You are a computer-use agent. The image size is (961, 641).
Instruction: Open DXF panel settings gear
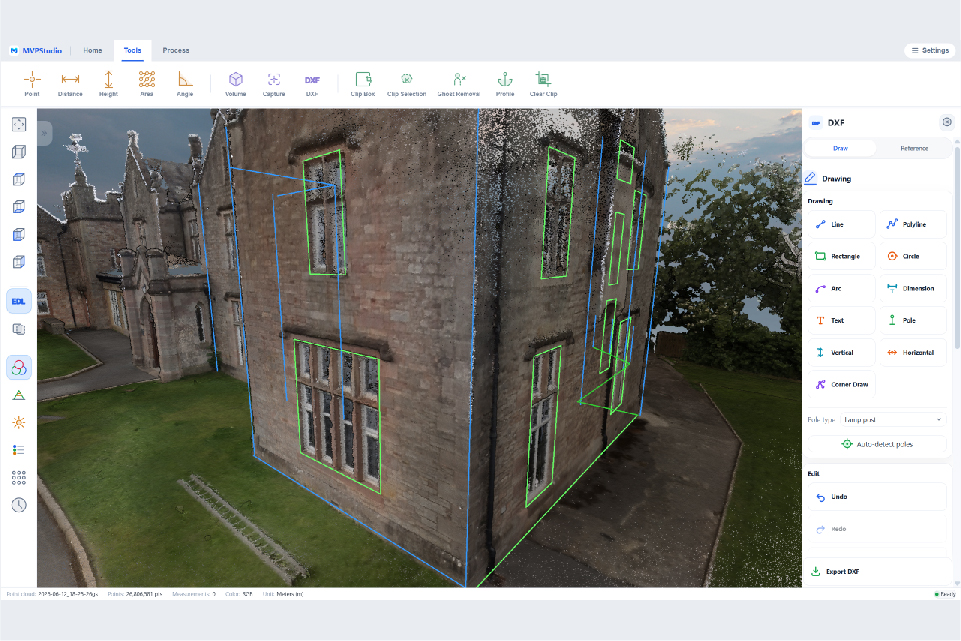(x=947, y=122)
